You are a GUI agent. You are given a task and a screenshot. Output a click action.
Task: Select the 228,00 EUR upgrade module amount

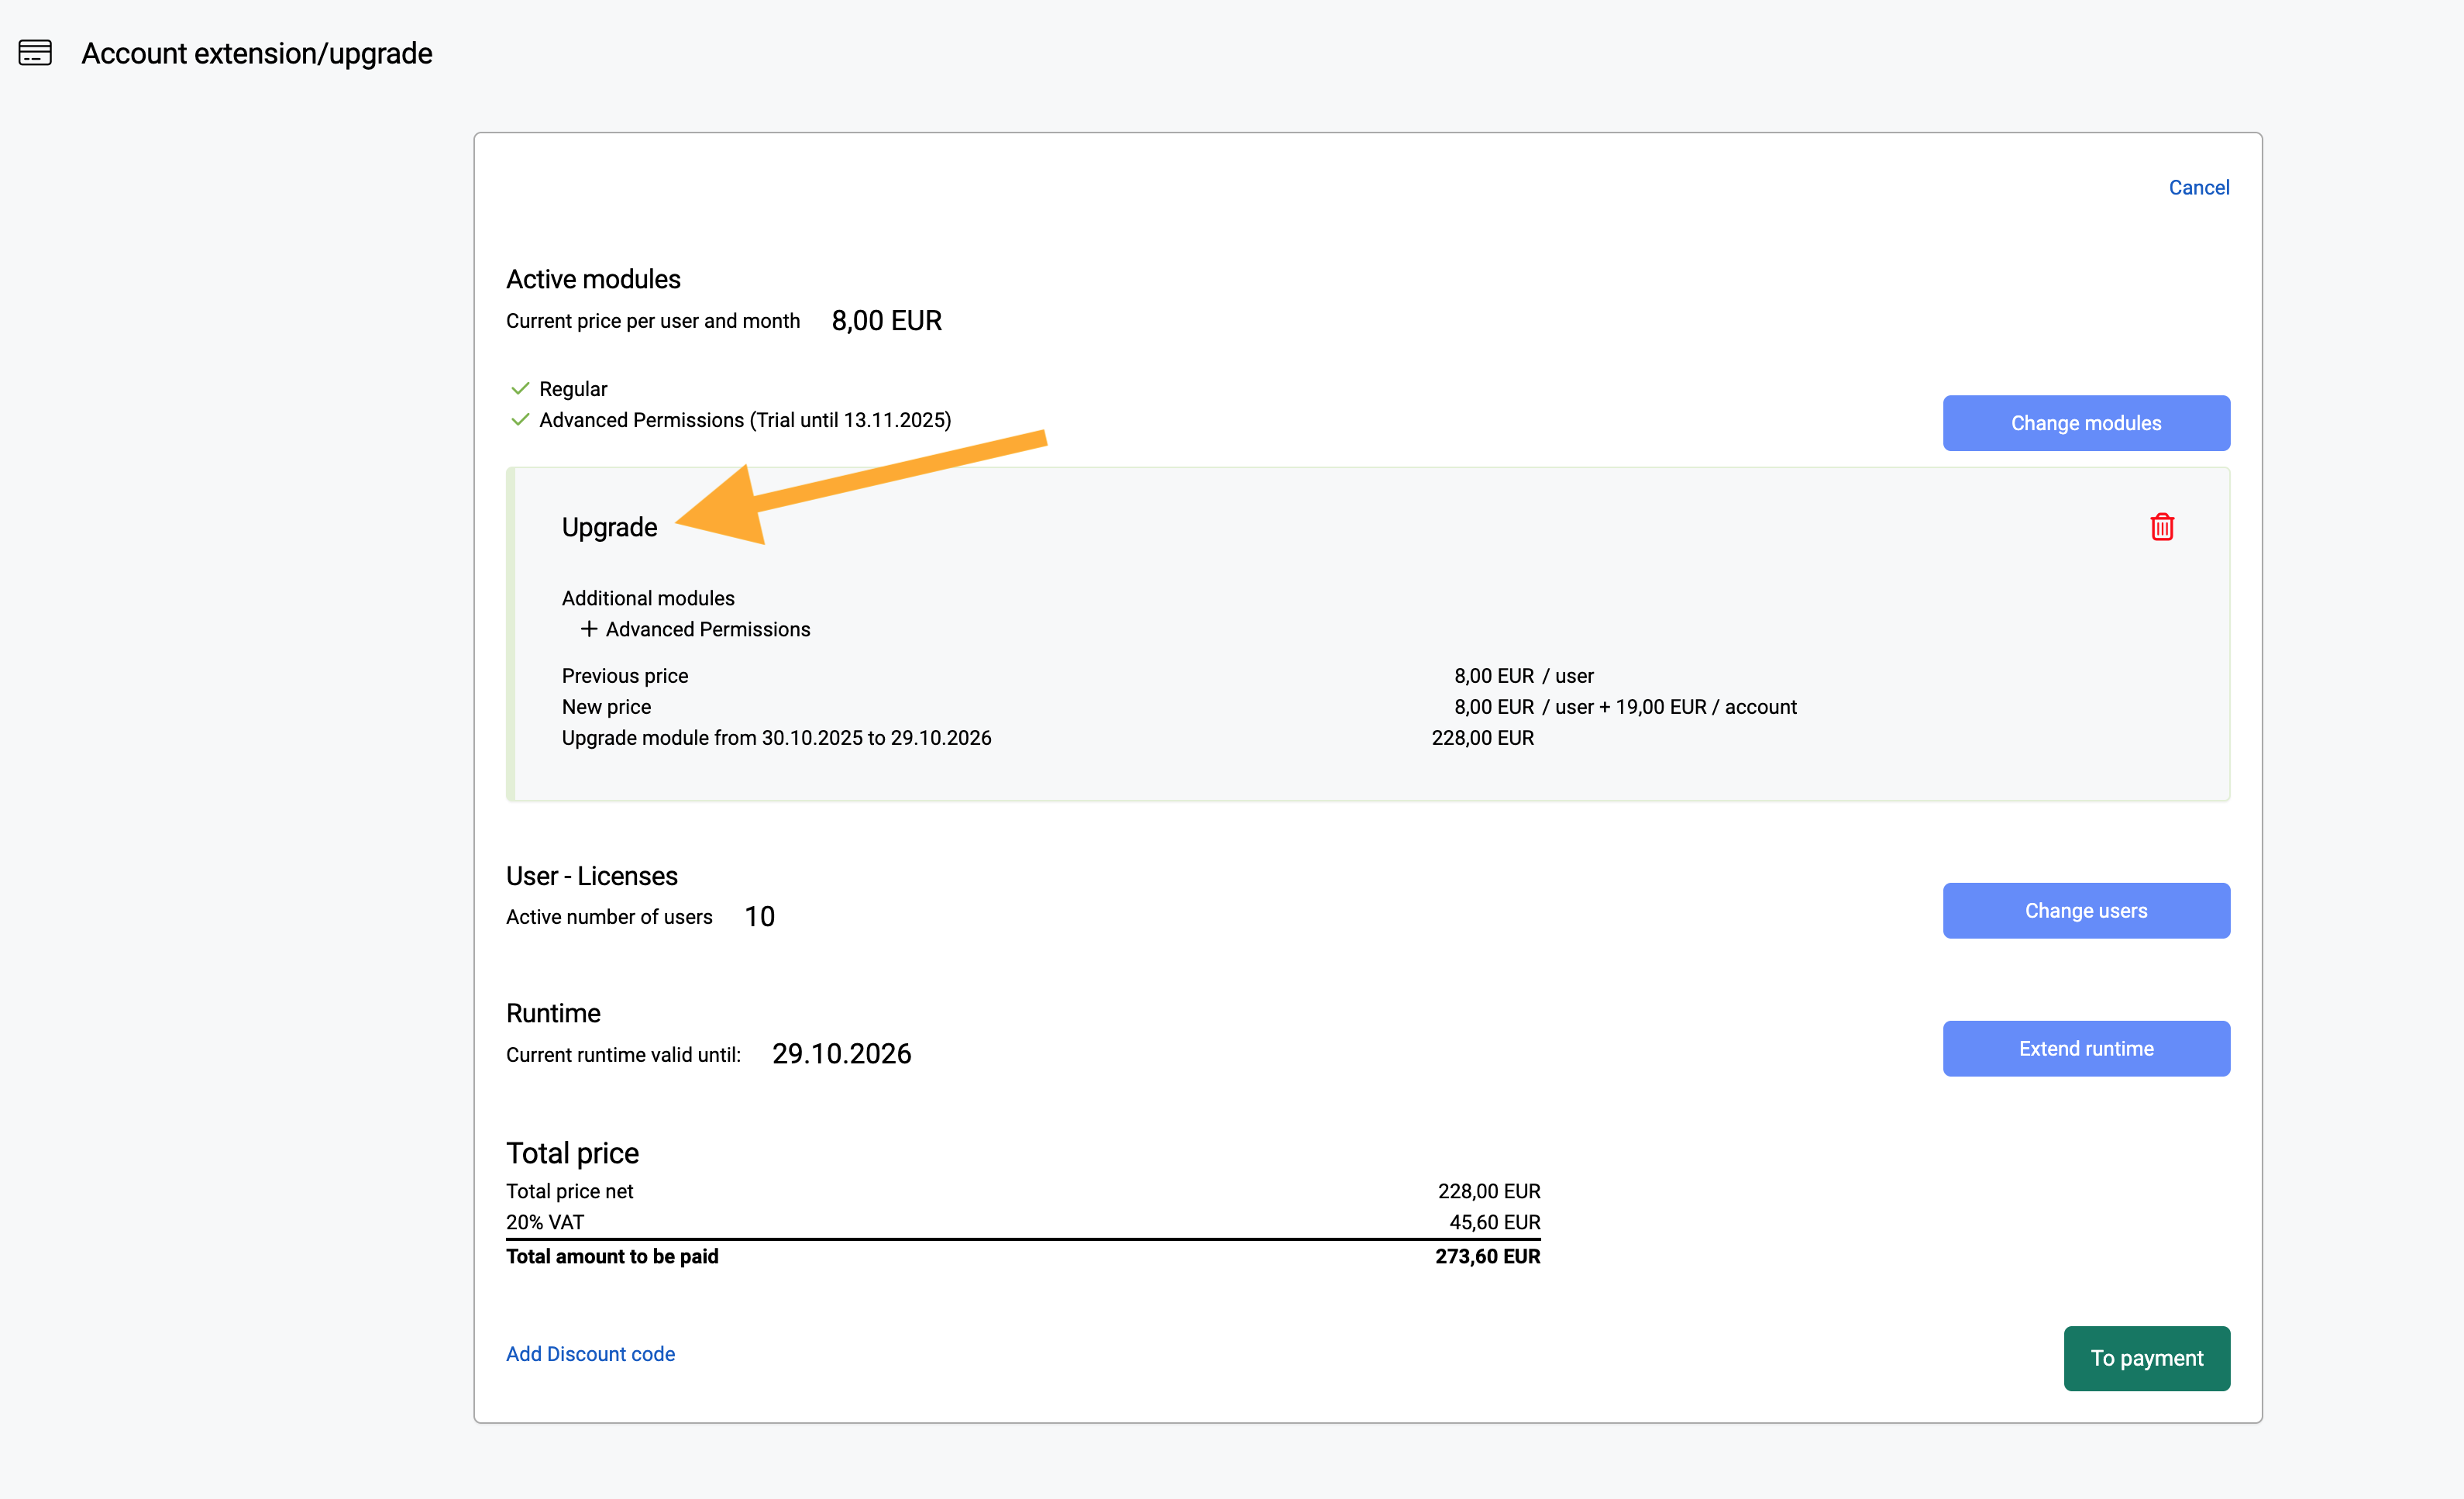point(1482,737)
